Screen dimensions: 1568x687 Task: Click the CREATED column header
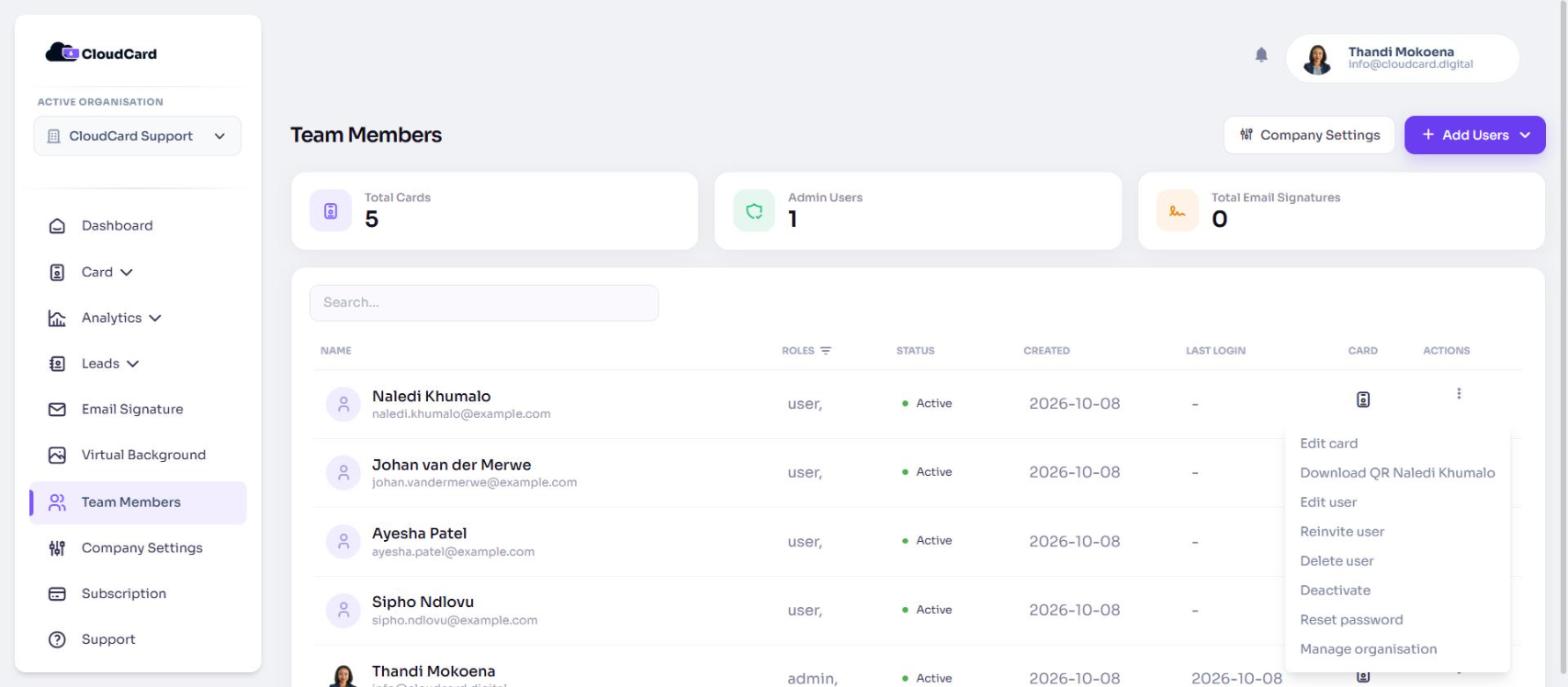[x=1046, y=351]
